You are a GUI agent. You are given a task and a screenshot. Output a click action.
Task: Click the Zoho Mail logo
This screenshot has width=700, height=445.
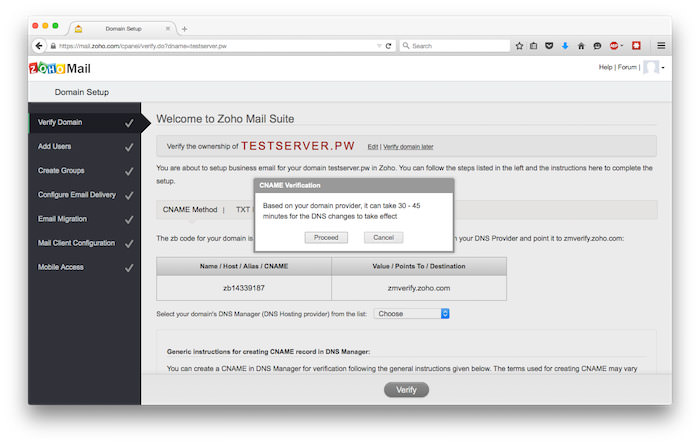point(60,68)
